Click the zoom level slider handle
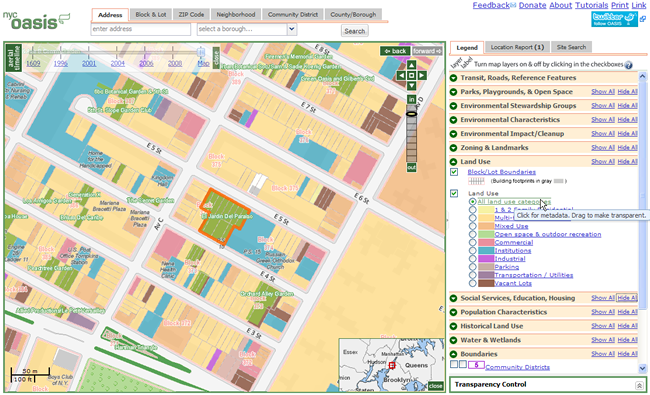 point(411,114)
